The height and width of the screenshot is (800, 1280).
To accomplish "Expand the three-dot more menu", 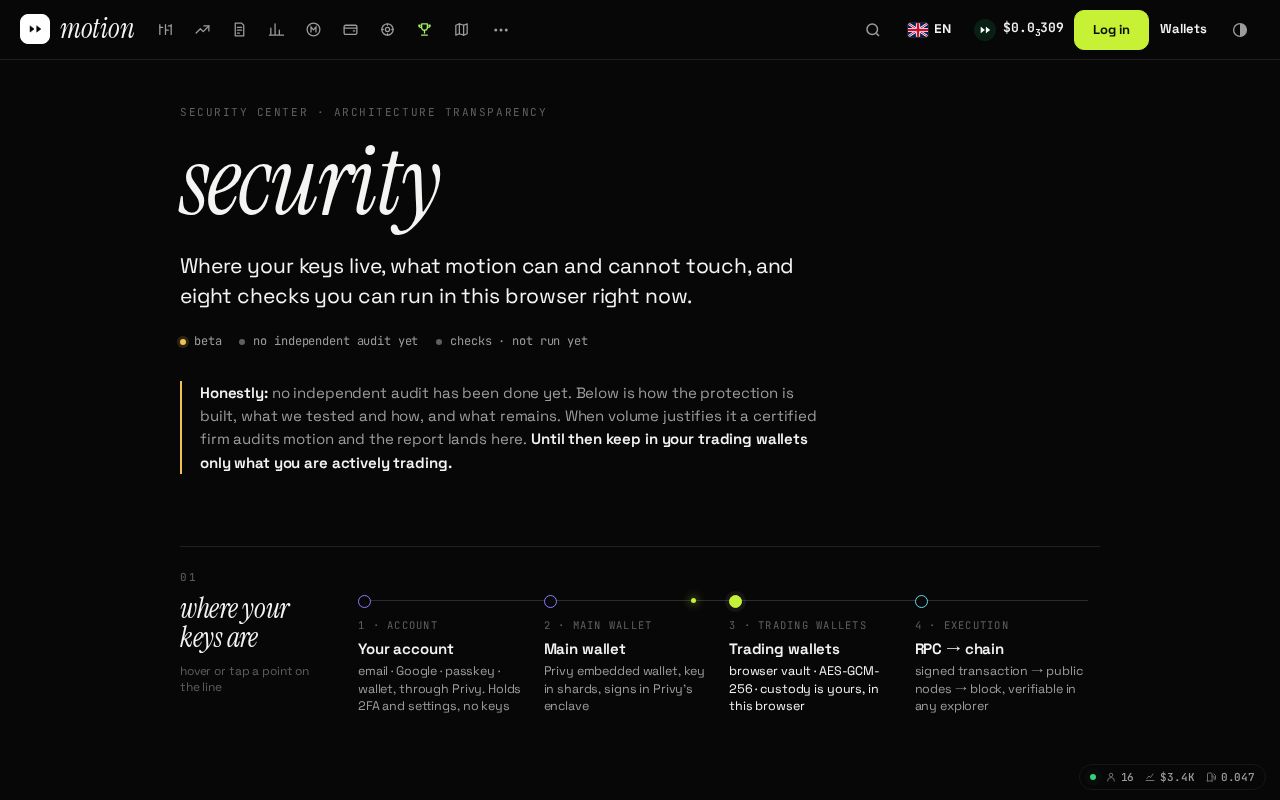I will point(501,30).
